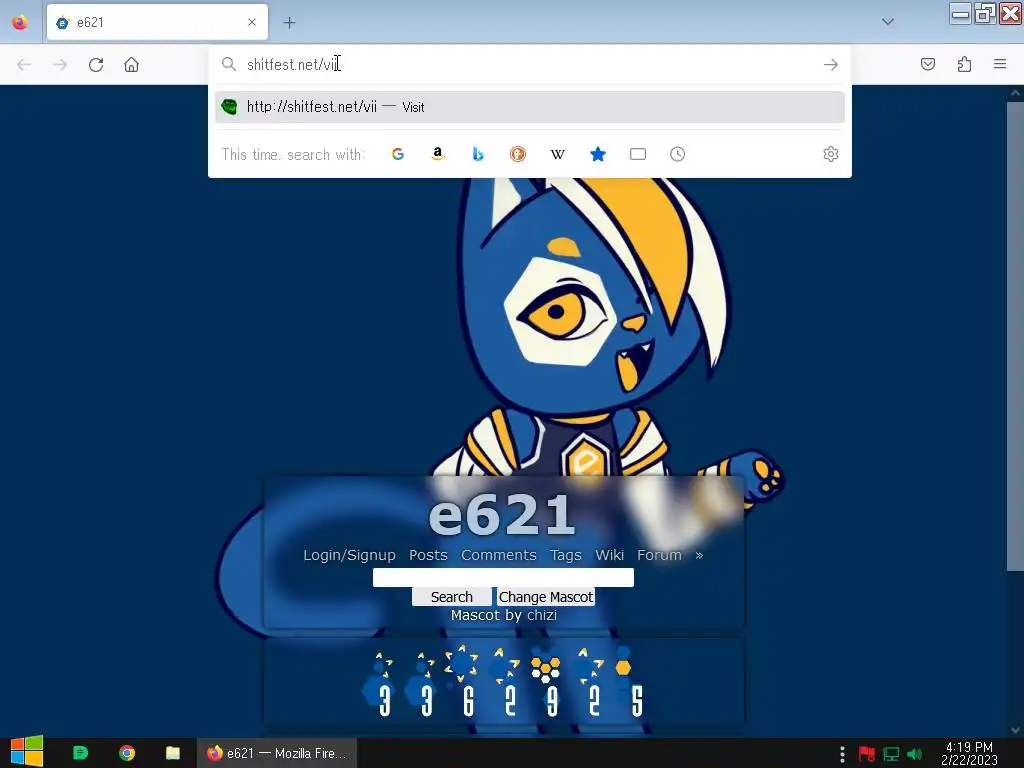Click the Firefox View icon
This screenshot has height=768, width=1024.
point(20,22)
